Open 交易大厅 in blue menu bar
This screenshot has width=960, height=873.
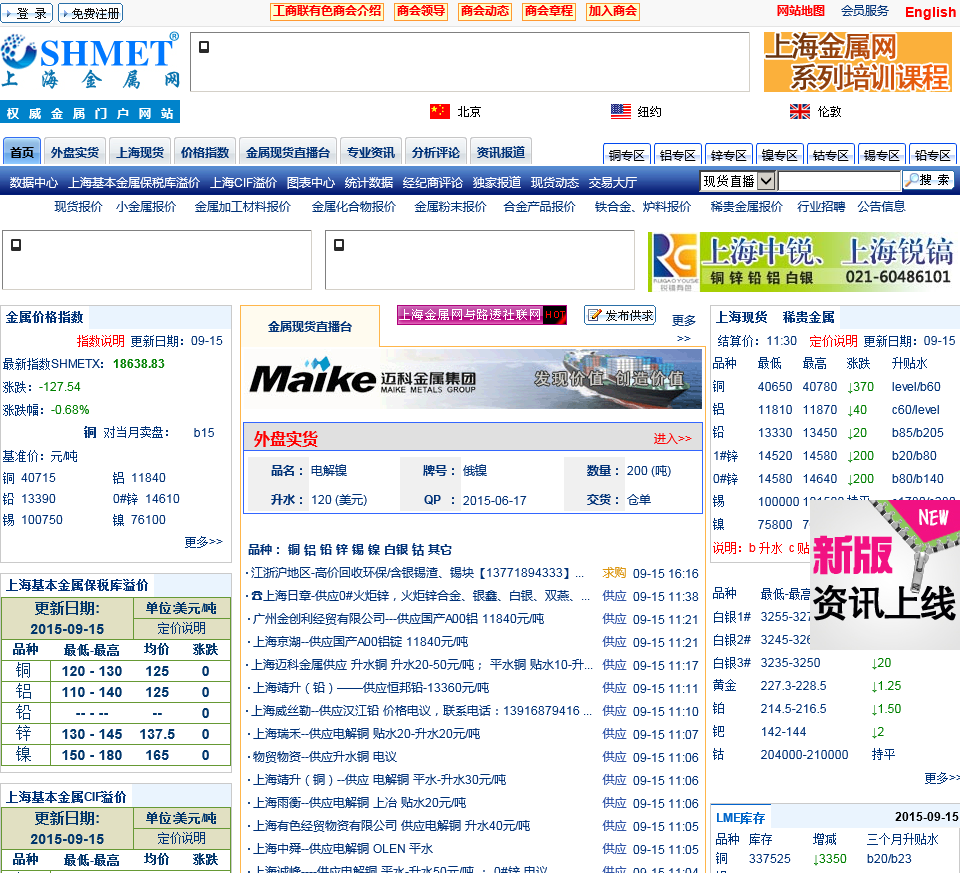click(612, 182)
